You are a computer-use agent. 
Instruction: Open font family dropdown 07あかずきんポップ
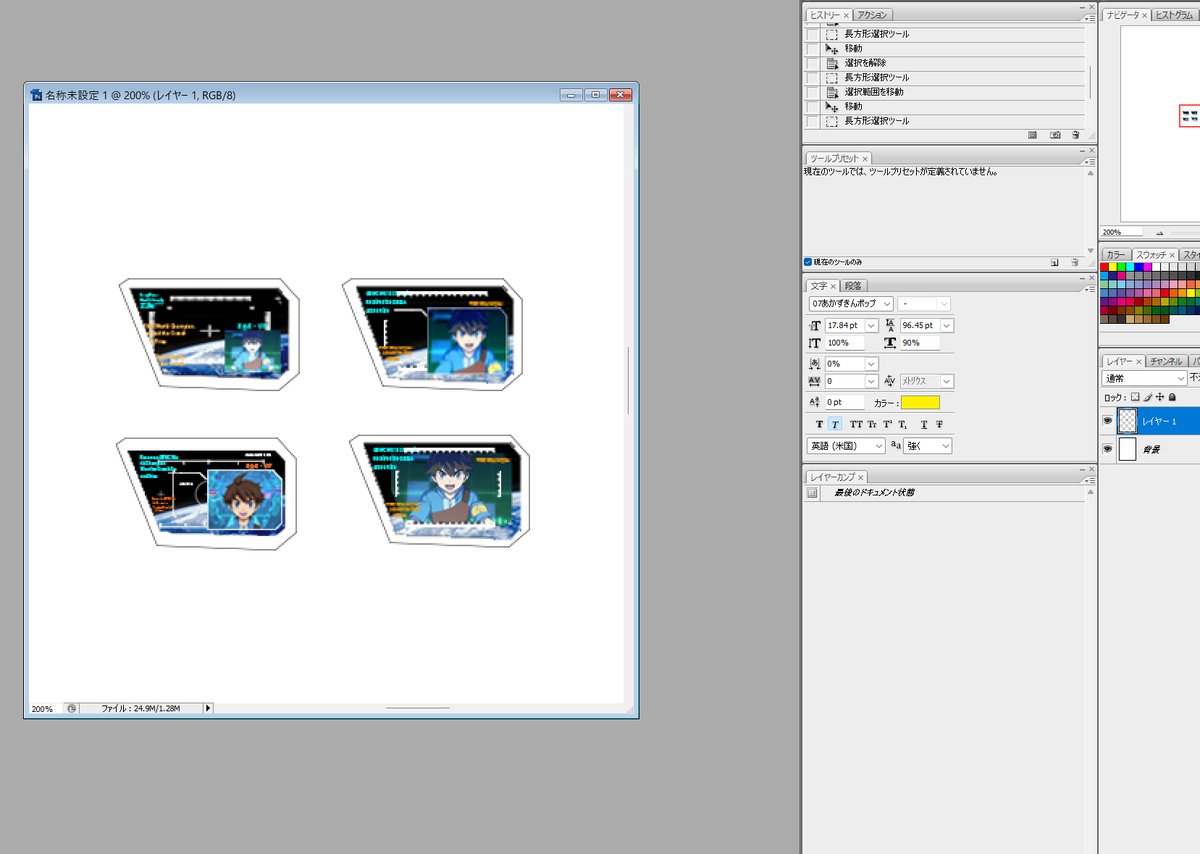point(886,303)
